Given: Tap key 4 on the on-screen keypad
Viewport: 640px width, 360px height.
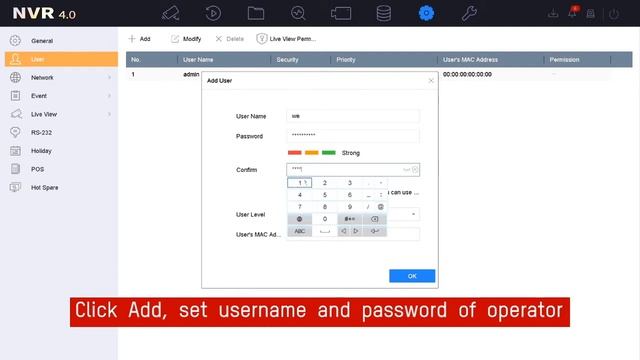Looking at the screenshot, I should (x=300, y=195).
